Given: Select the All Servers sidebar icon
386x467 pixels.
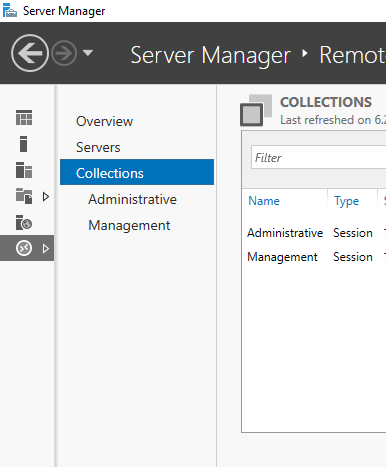Looking at the screenshot, I should click(24, 170).
